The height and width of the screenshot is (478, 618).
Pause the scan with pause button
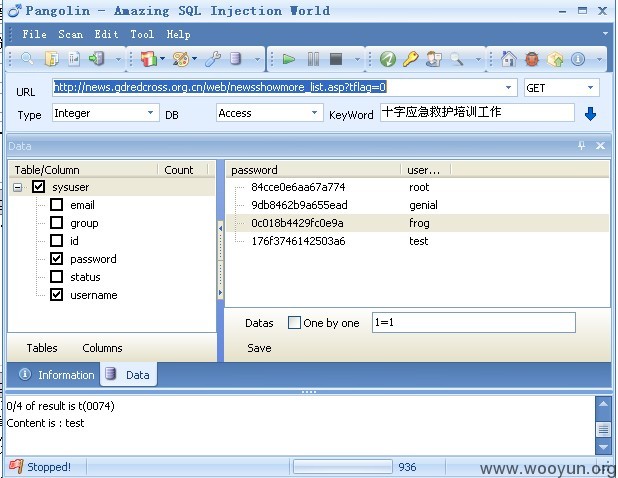click(313, 60)
